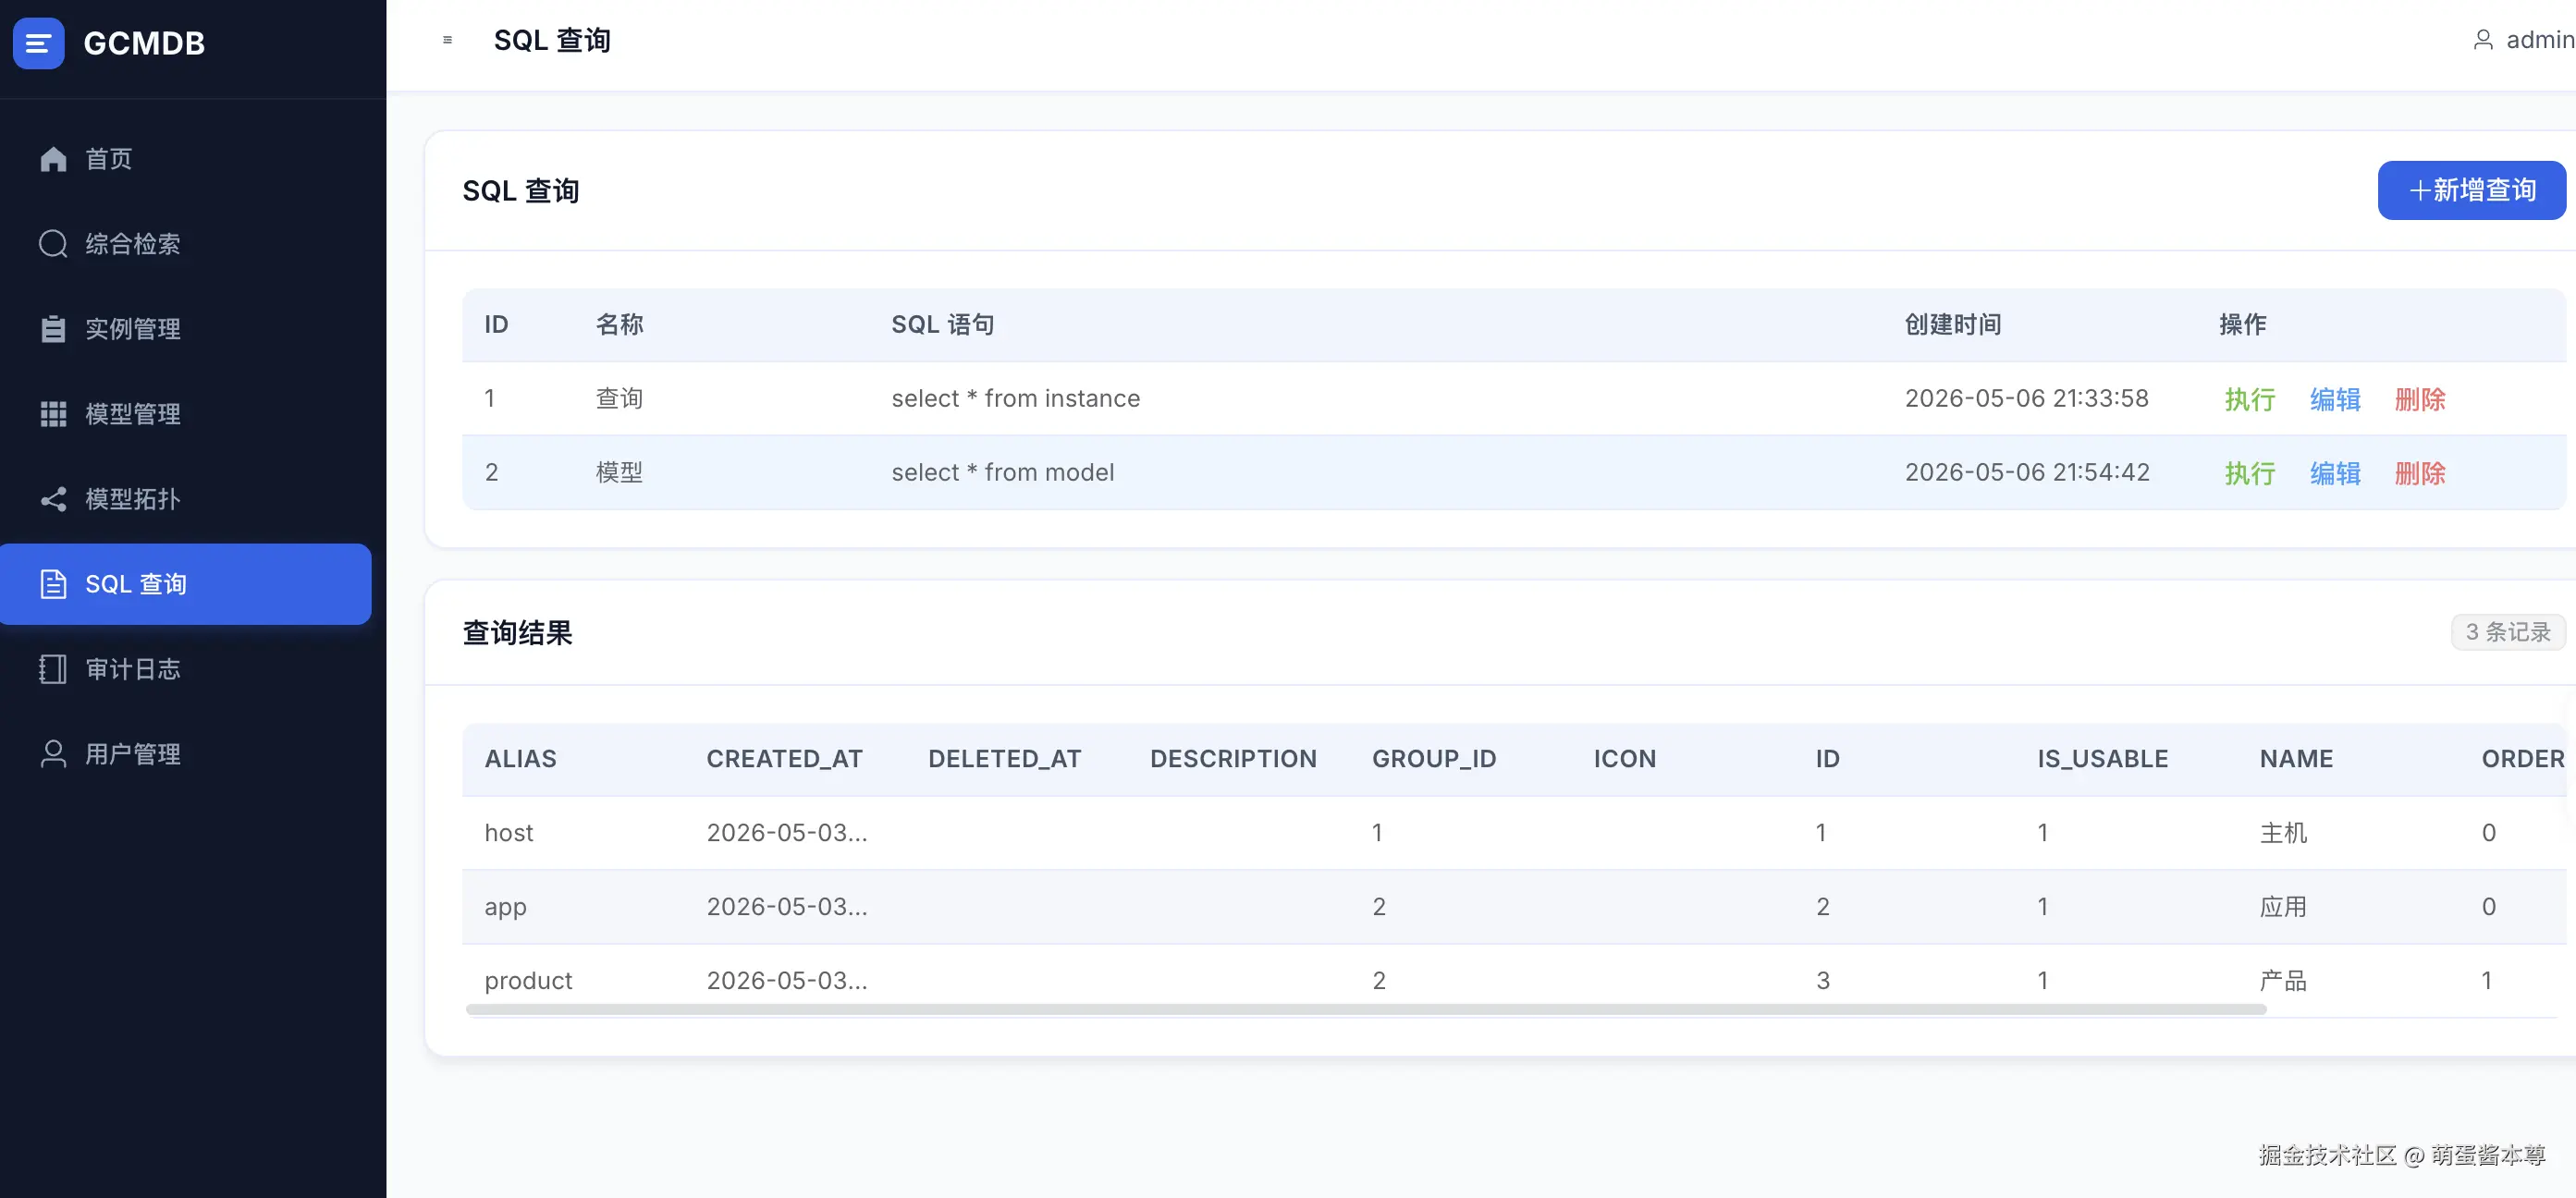This screenshot has height=1198, width=2576.
Task: Click the SQL 查询 page title in header
Action: point(552,40)
